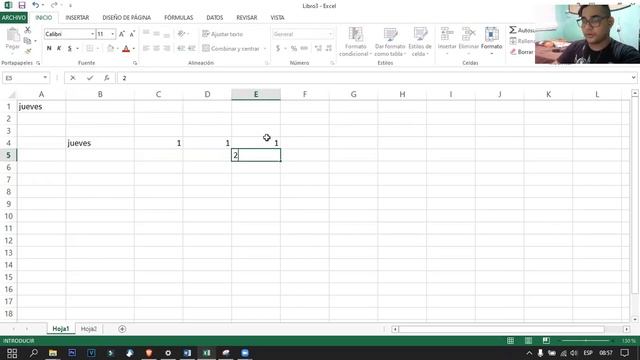Viewport: 640px width, 360px height.
Task: Align text left
Action: pos(146,49)
